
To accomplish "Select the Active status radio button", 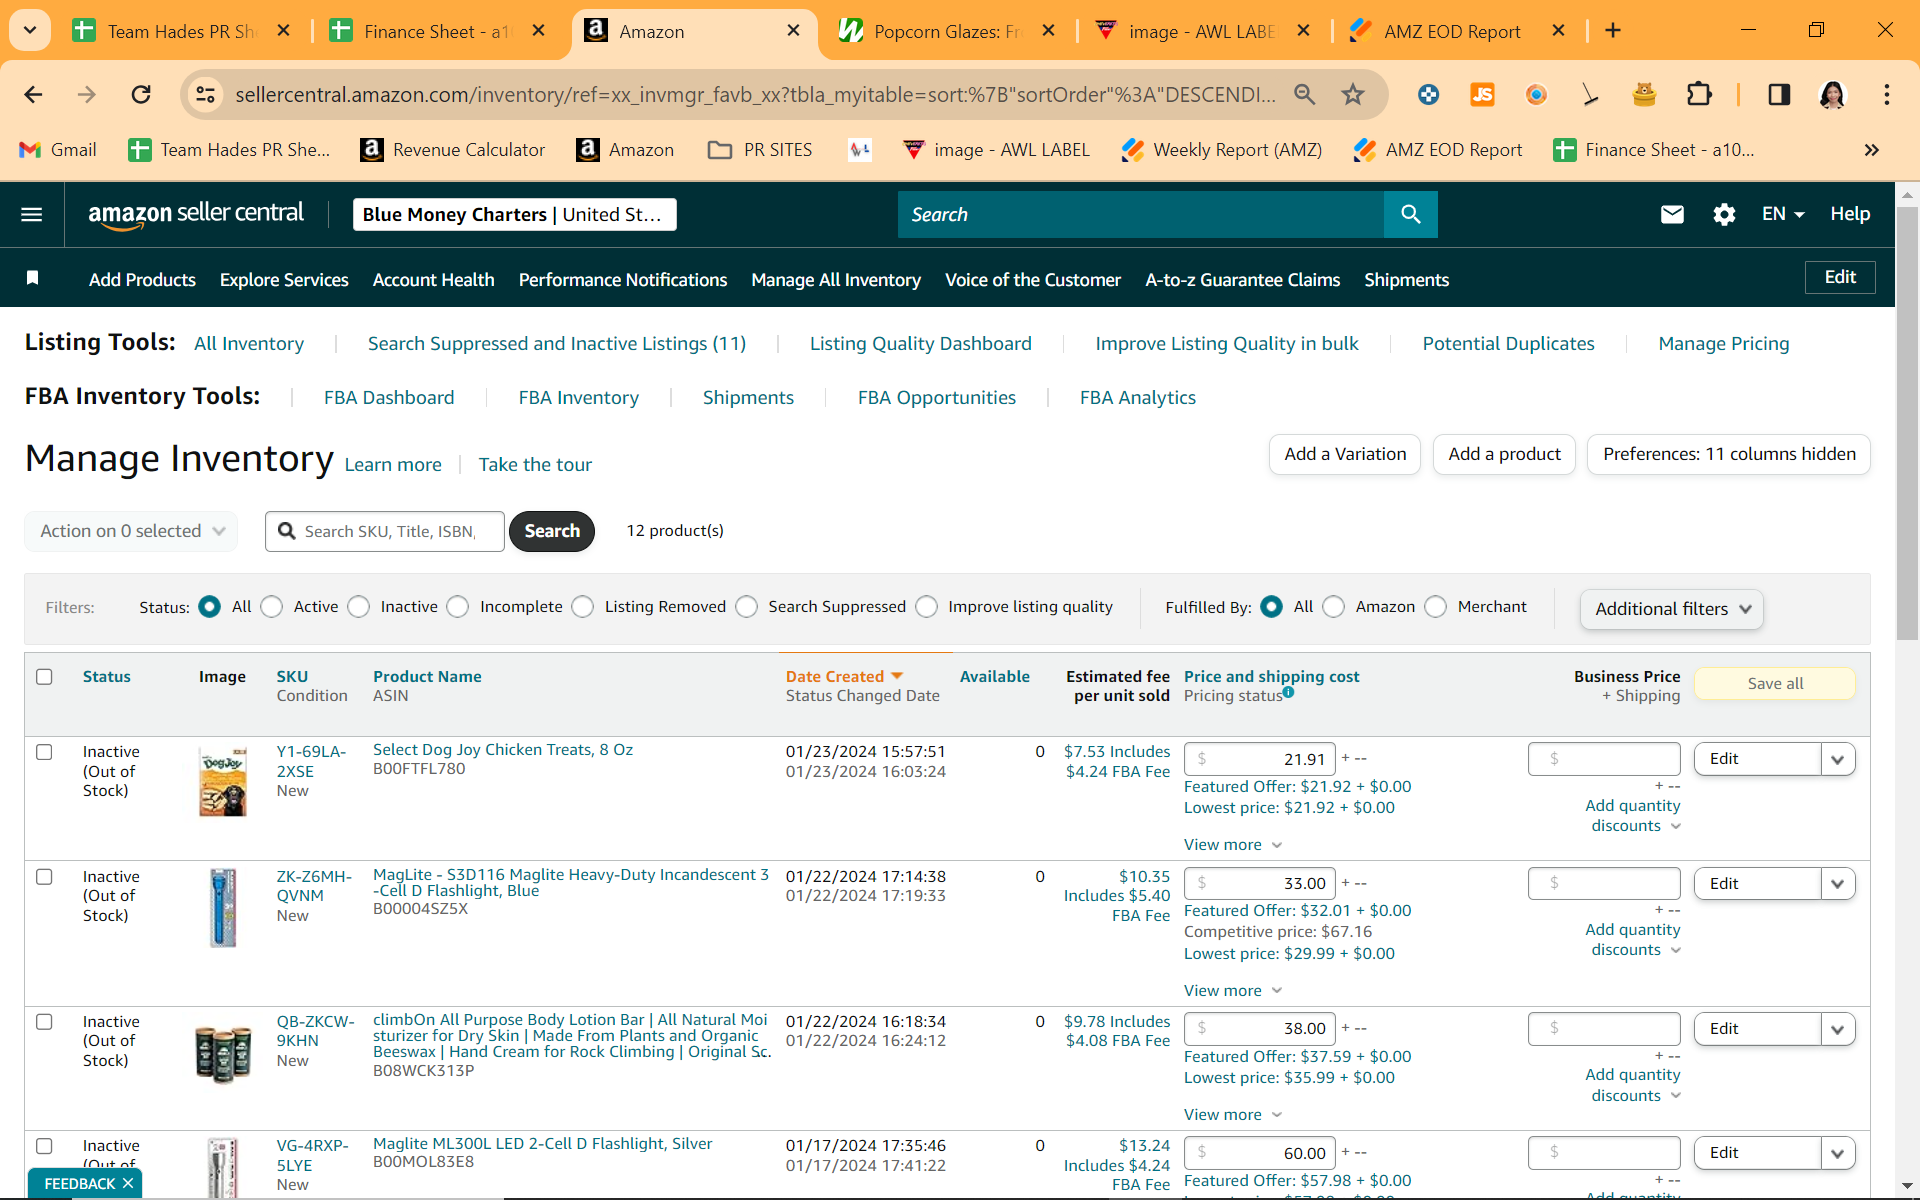I will pyautogui.click(x=271, y=607).
